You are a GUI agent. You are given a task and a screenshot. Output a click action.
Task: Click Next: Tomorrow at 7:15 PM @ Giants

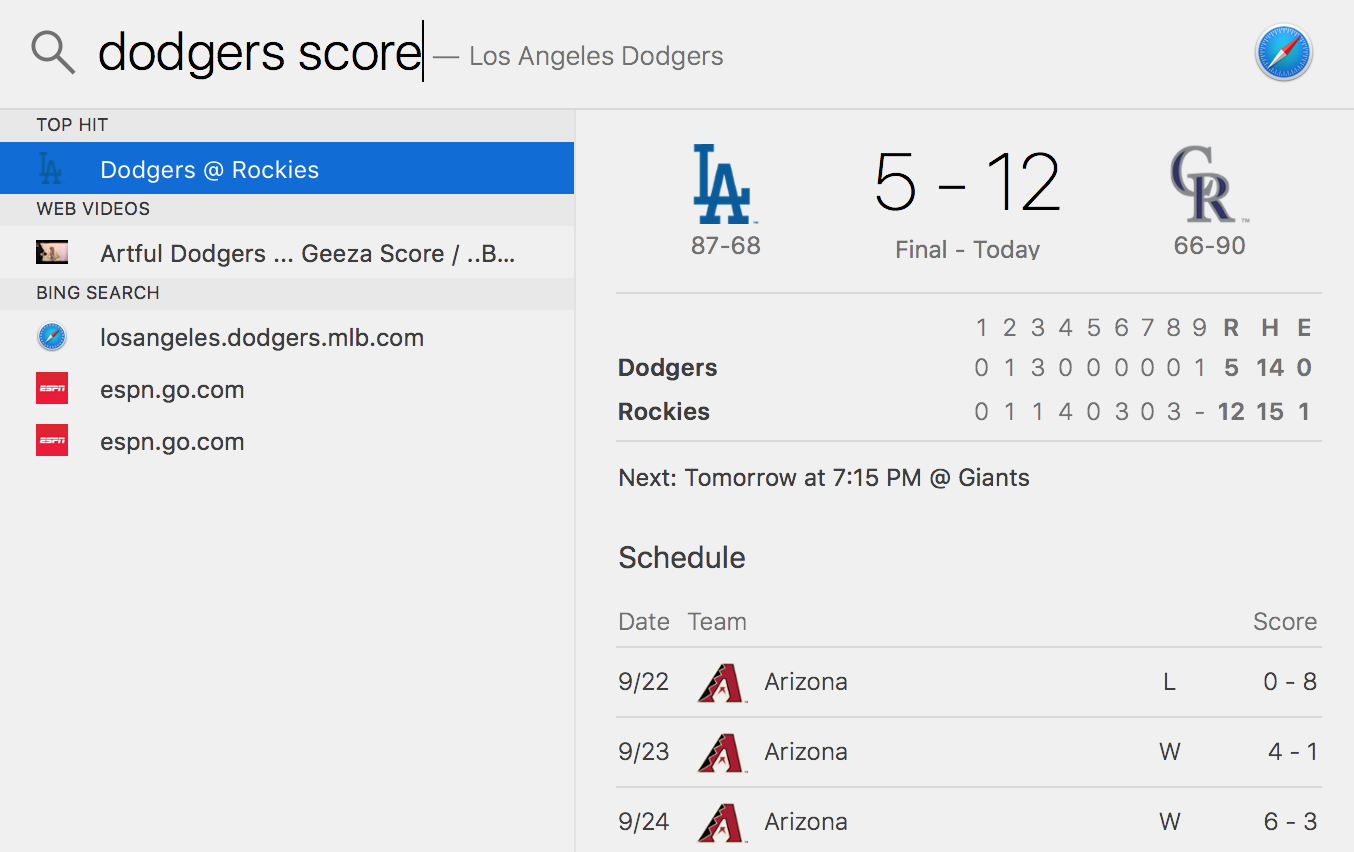tap(824, 478)
